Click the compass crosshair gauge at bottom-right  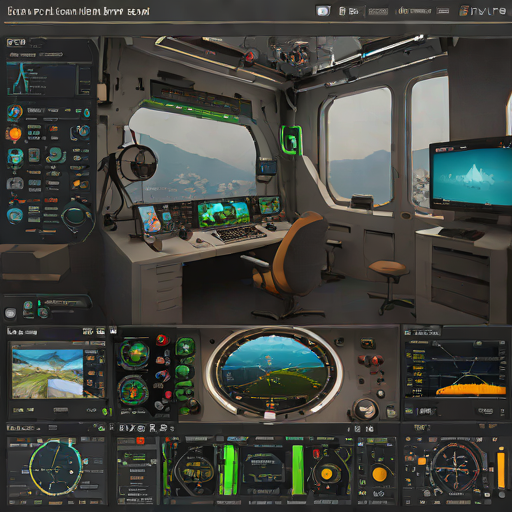[456, 468]
